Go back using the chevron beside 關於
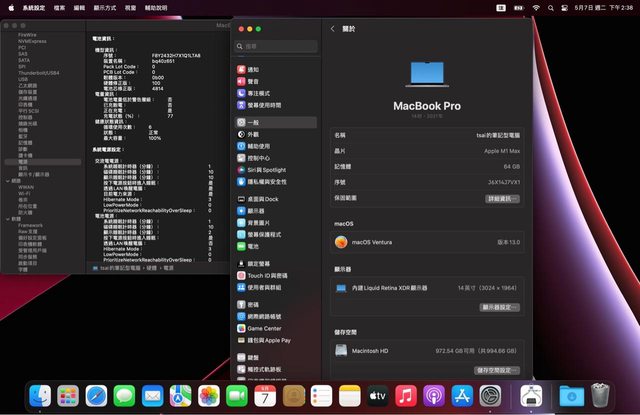Screen dimensions: 640x415 pos(332,29)
